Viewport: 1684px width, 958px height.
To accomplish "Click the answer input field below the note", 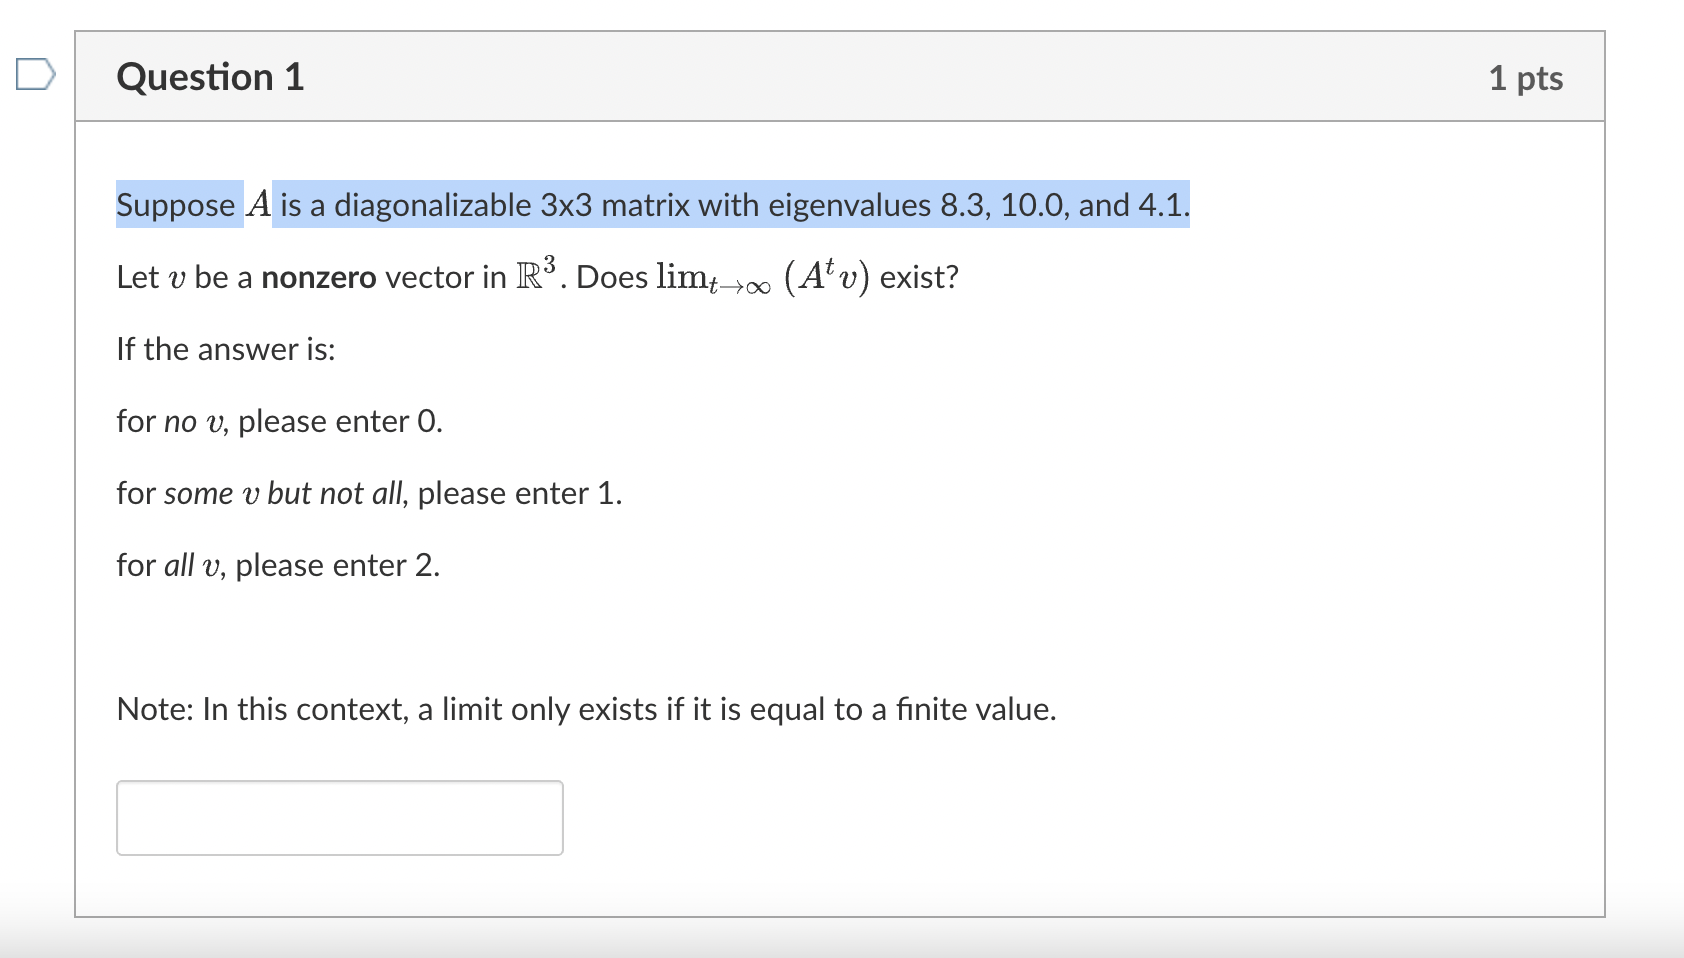I will pos(339,817).
